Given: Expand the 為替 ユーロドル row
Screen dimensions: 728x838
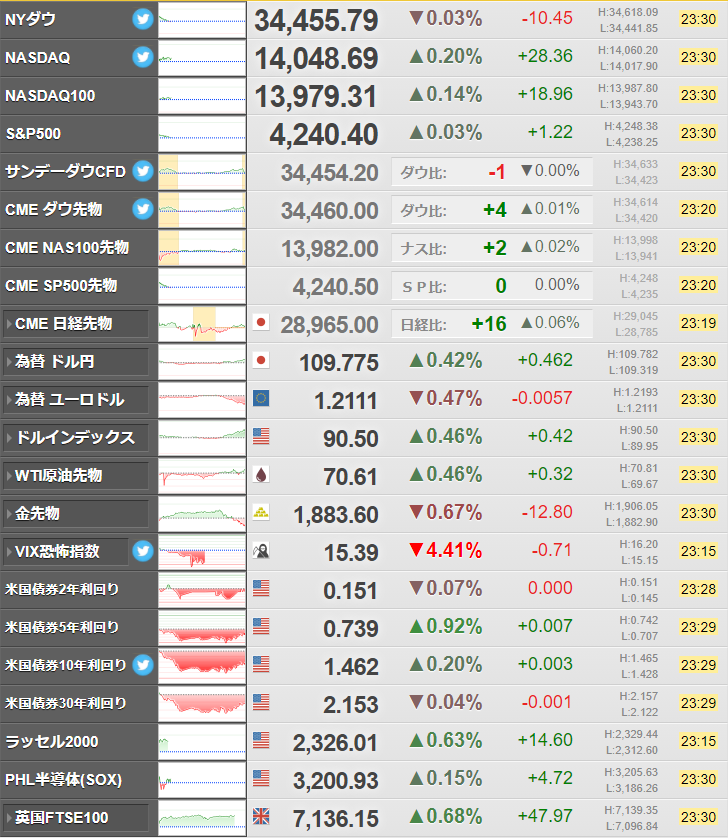Looking at the screenshot, I should coord(76,400).
